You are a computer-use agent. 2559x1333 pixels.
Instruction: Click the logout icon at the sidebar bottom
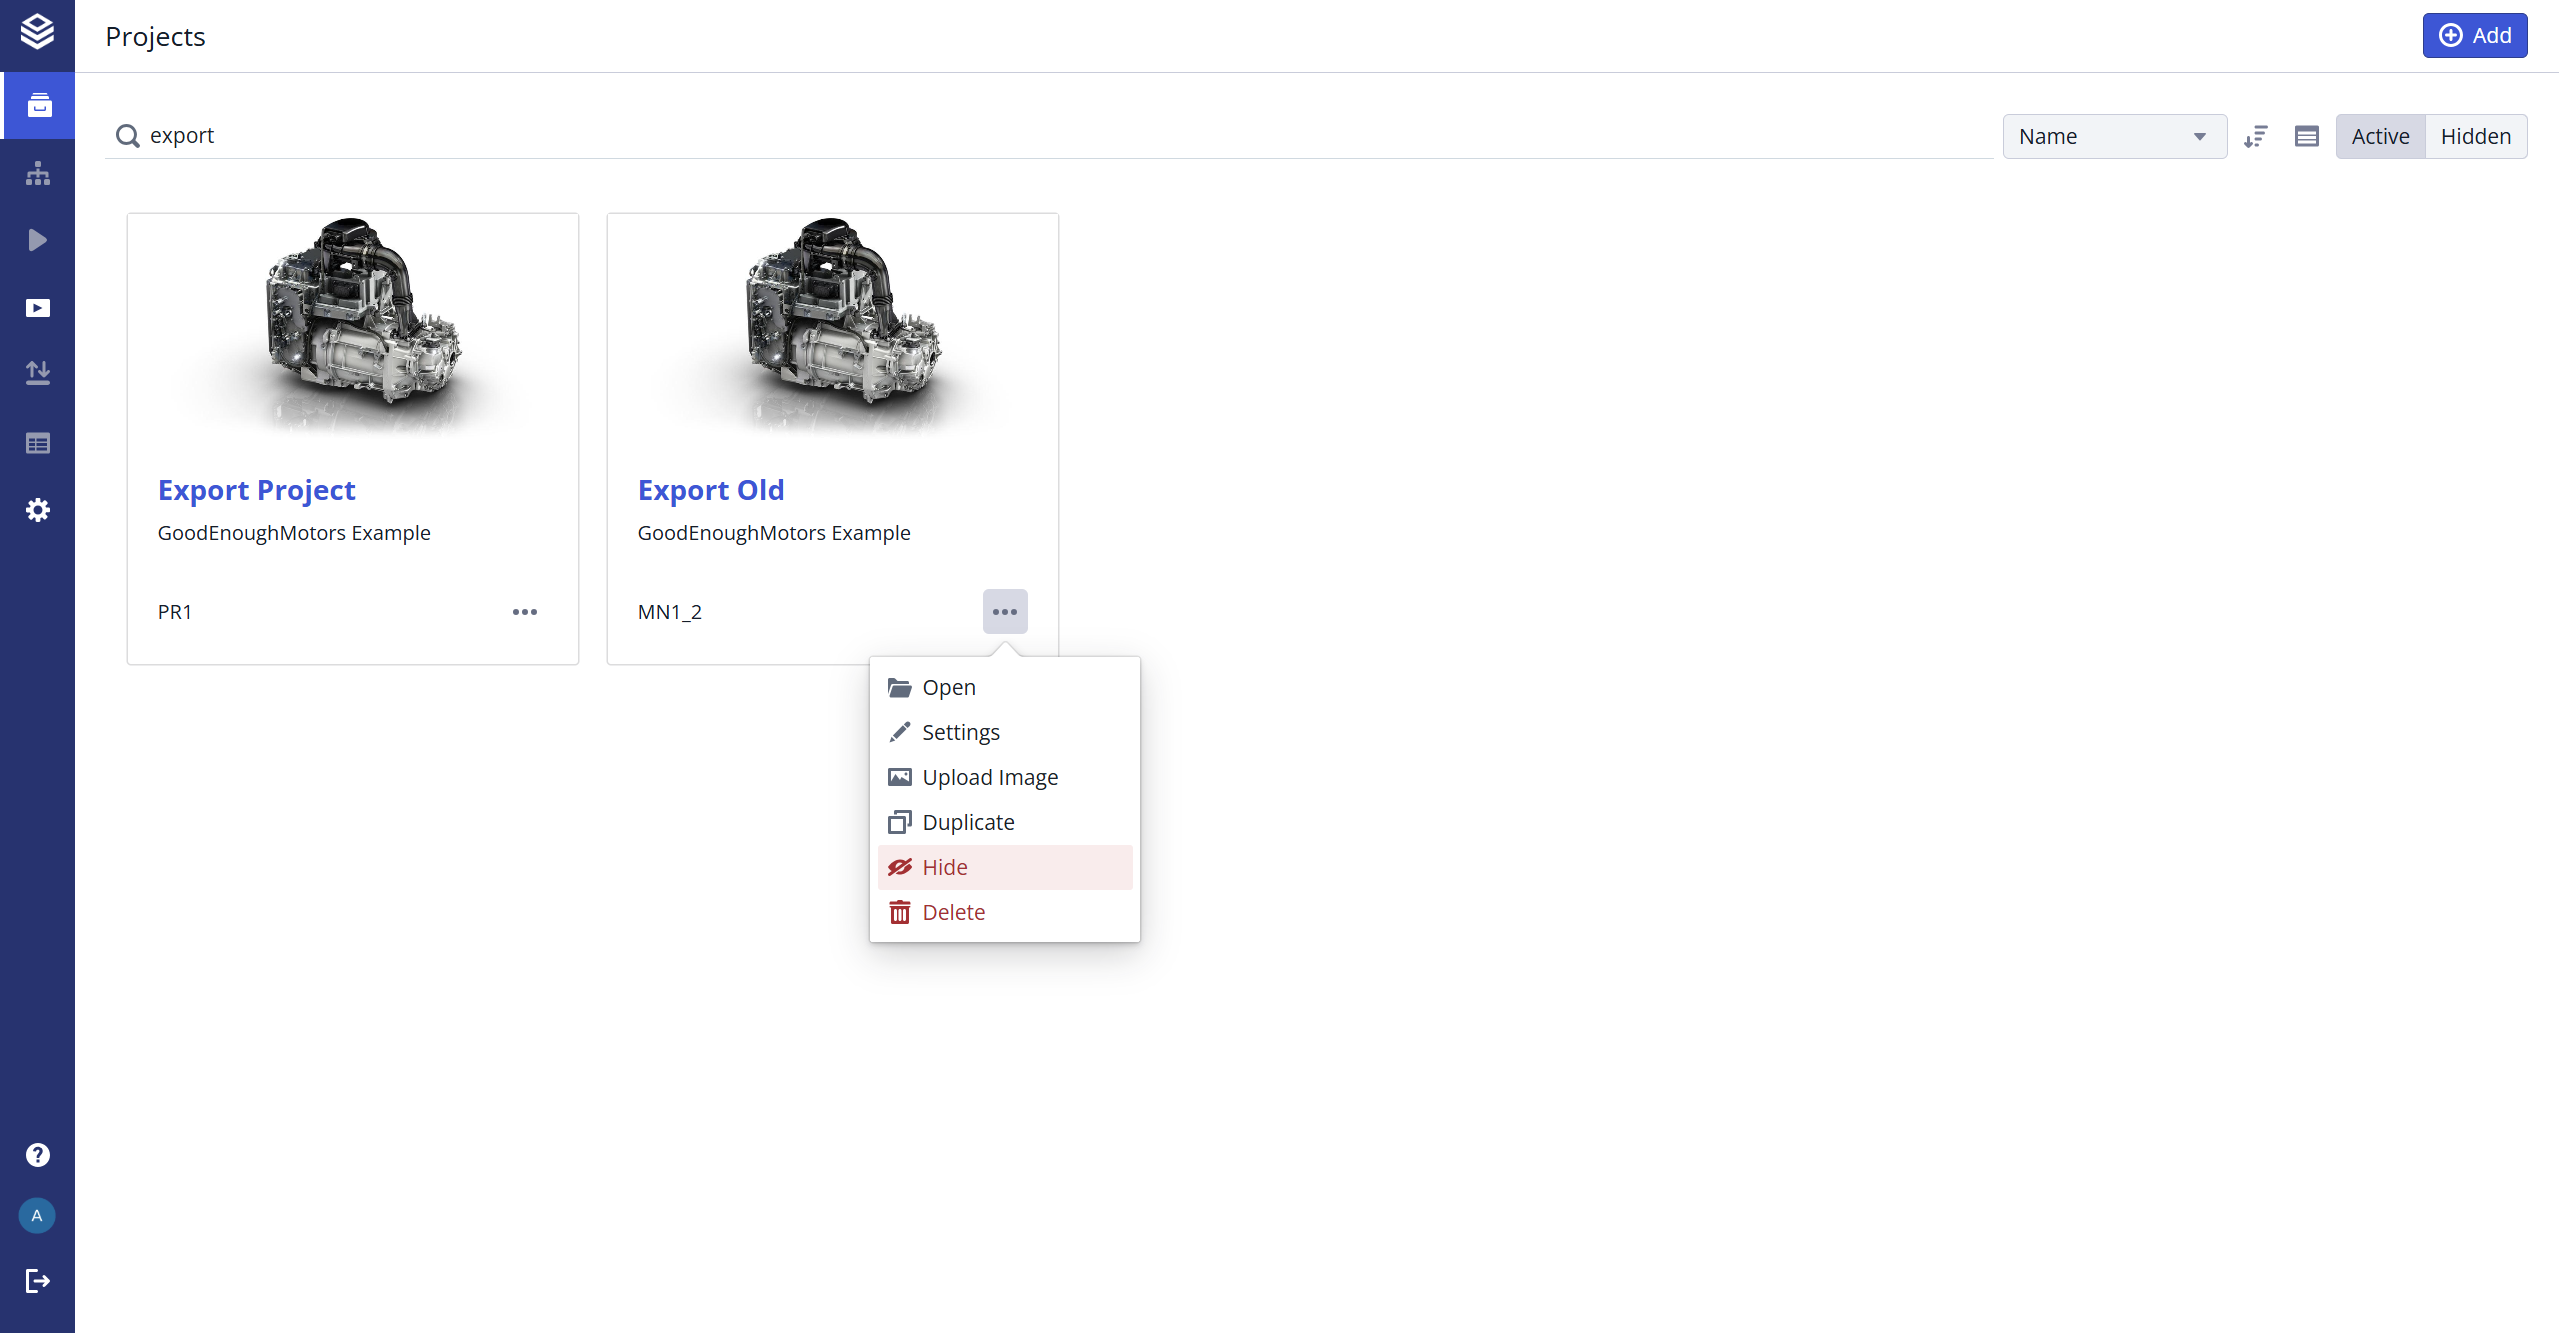(x=38, y=1281)
